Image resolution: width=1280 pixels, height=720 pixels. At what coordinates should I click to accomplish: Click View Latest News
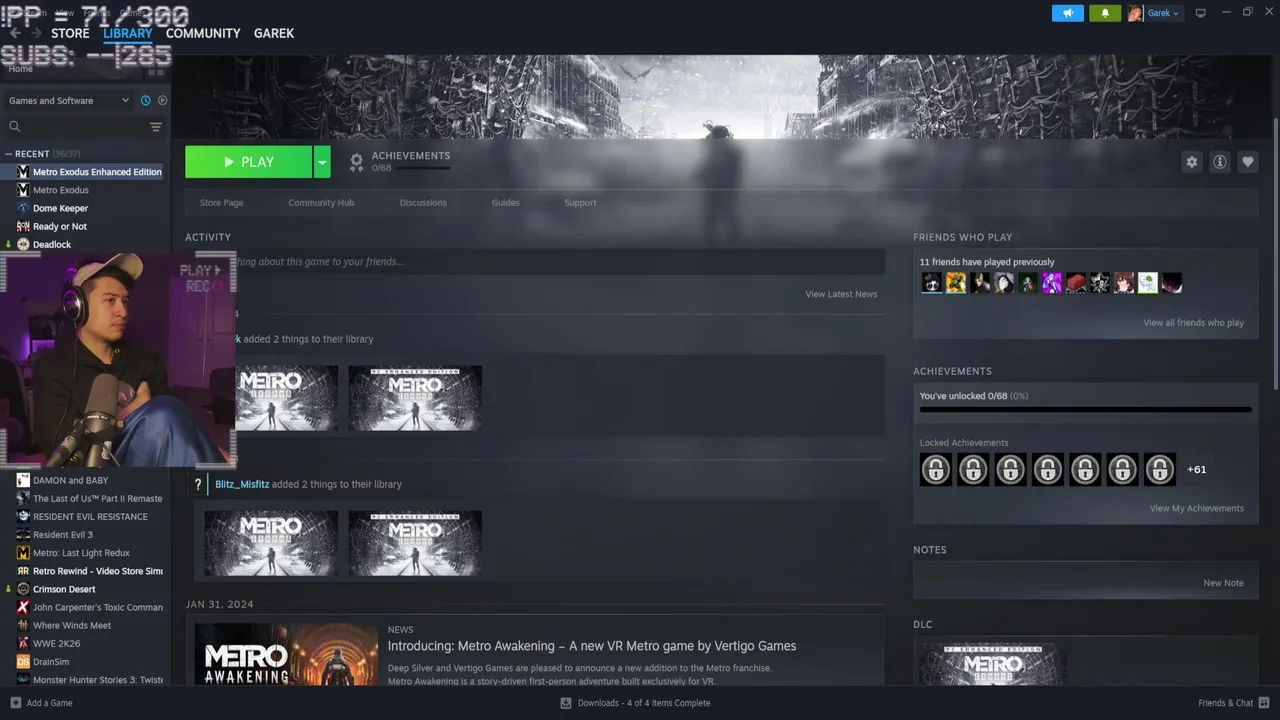841,294
